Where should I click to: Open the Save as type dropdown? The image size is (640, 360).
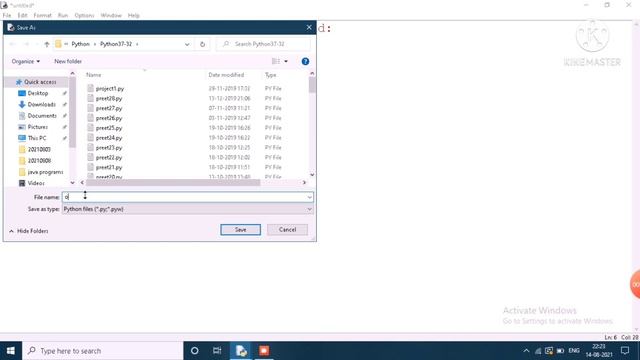pyautogui.click(x=188, y=209)
